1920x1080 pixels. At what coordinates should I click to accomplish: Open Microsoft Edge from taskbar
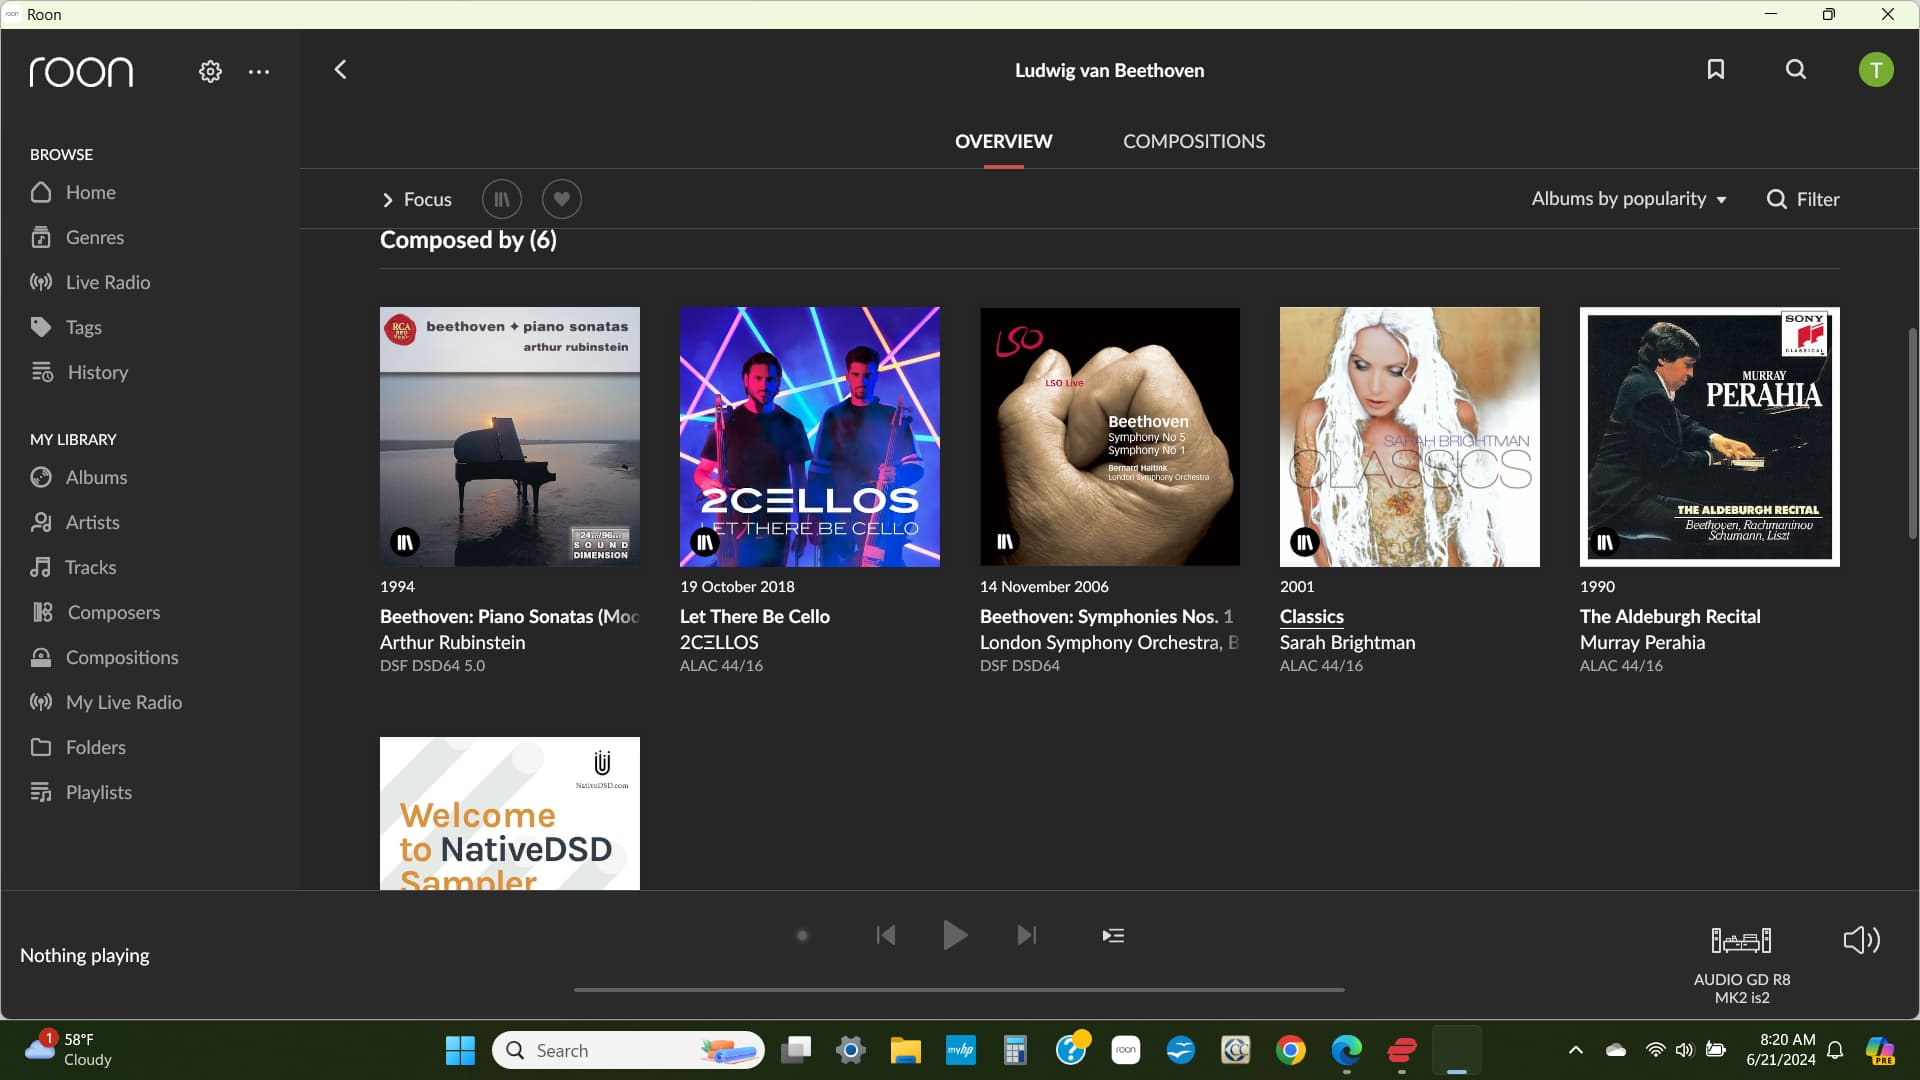click(x=1346, y=1050)
